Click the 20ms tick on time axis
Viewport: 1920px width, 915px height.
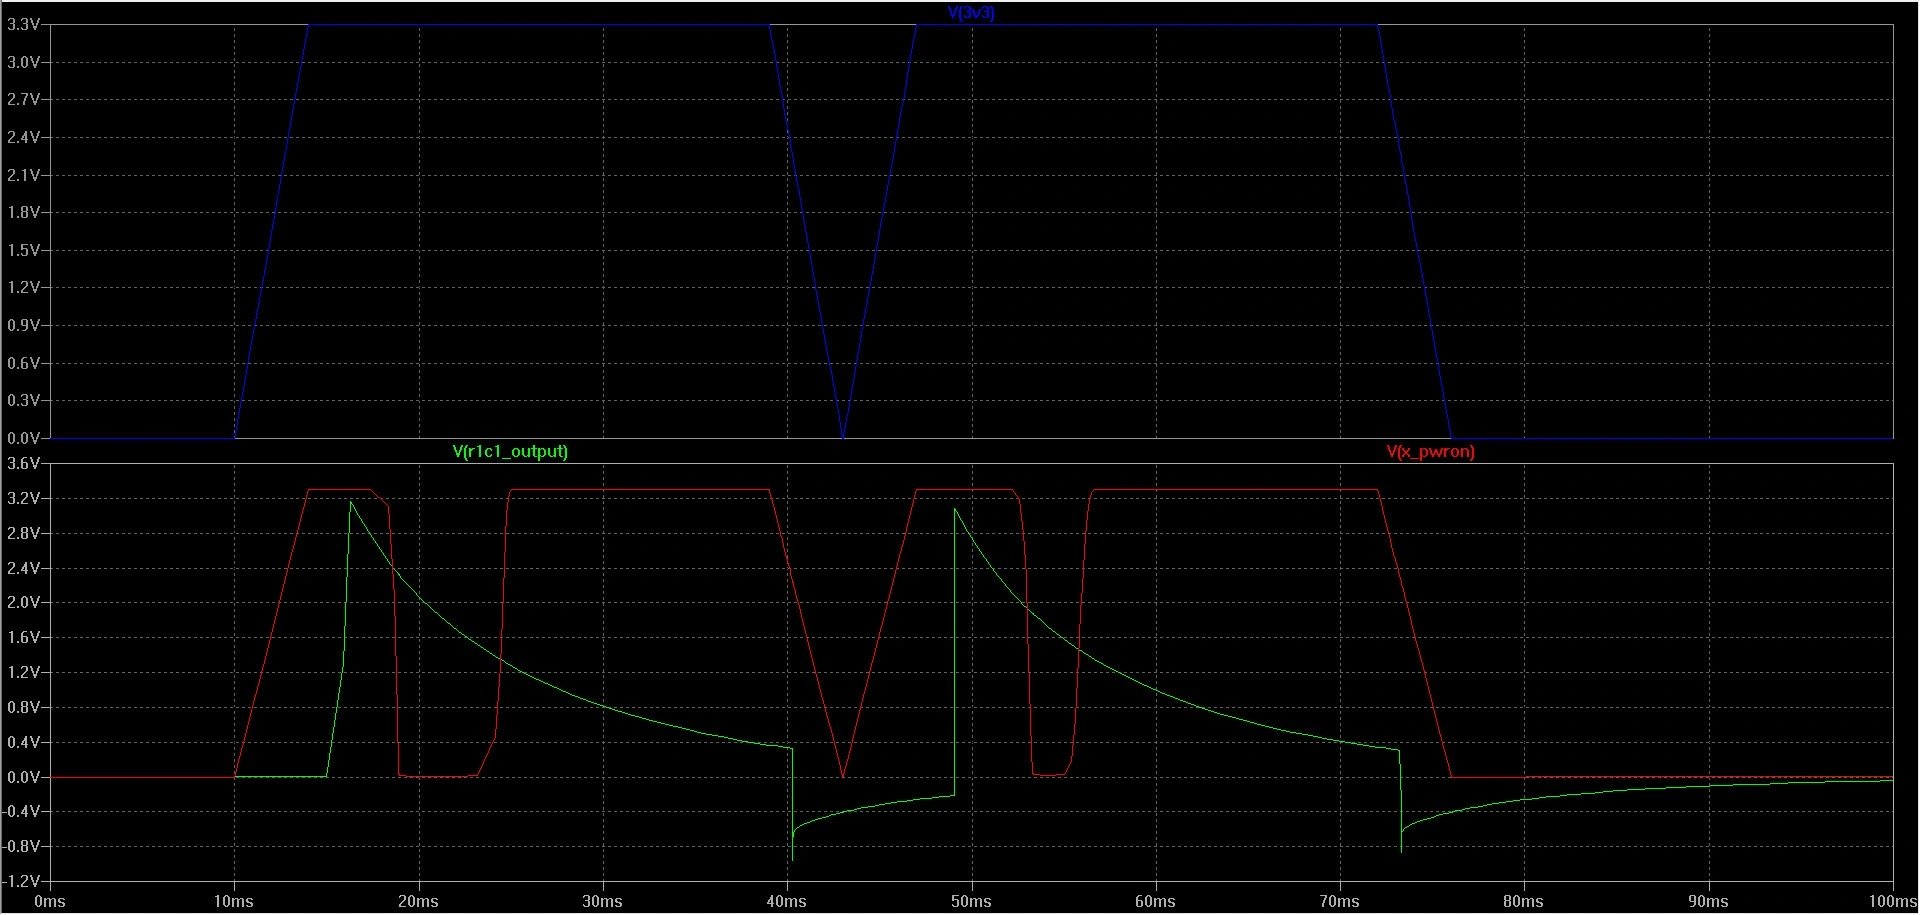coord(418,902)
